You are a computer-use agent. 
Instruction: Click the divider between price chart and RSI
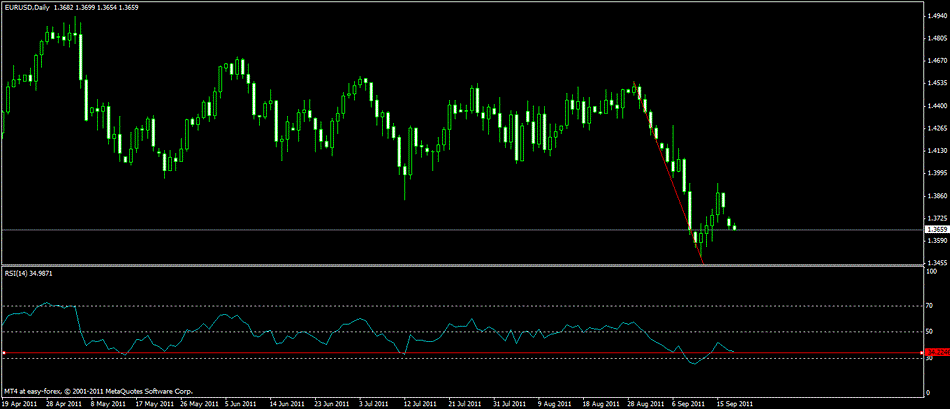click(x=460, y=266)
